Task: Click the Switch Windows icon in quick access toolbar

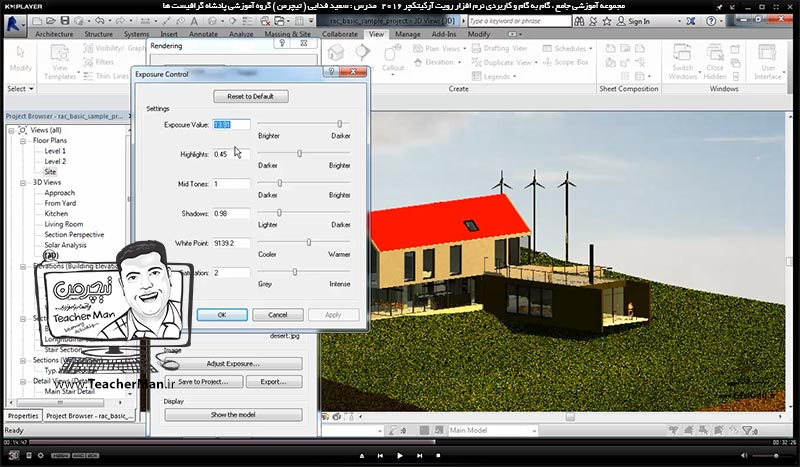Action: (x=280, y=21)
